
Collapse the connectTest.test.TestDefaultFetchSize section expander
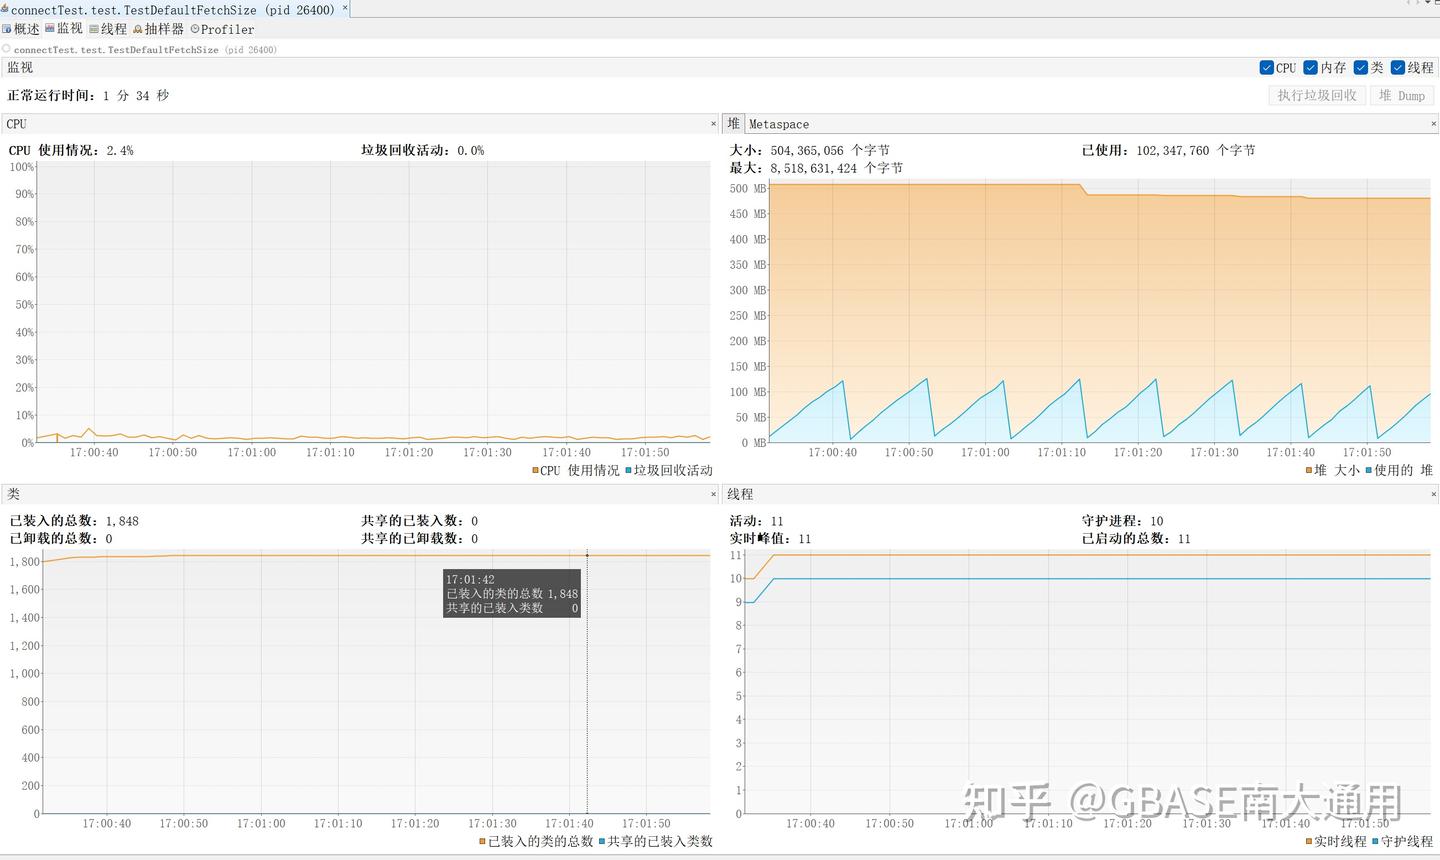tap(6, 48)
